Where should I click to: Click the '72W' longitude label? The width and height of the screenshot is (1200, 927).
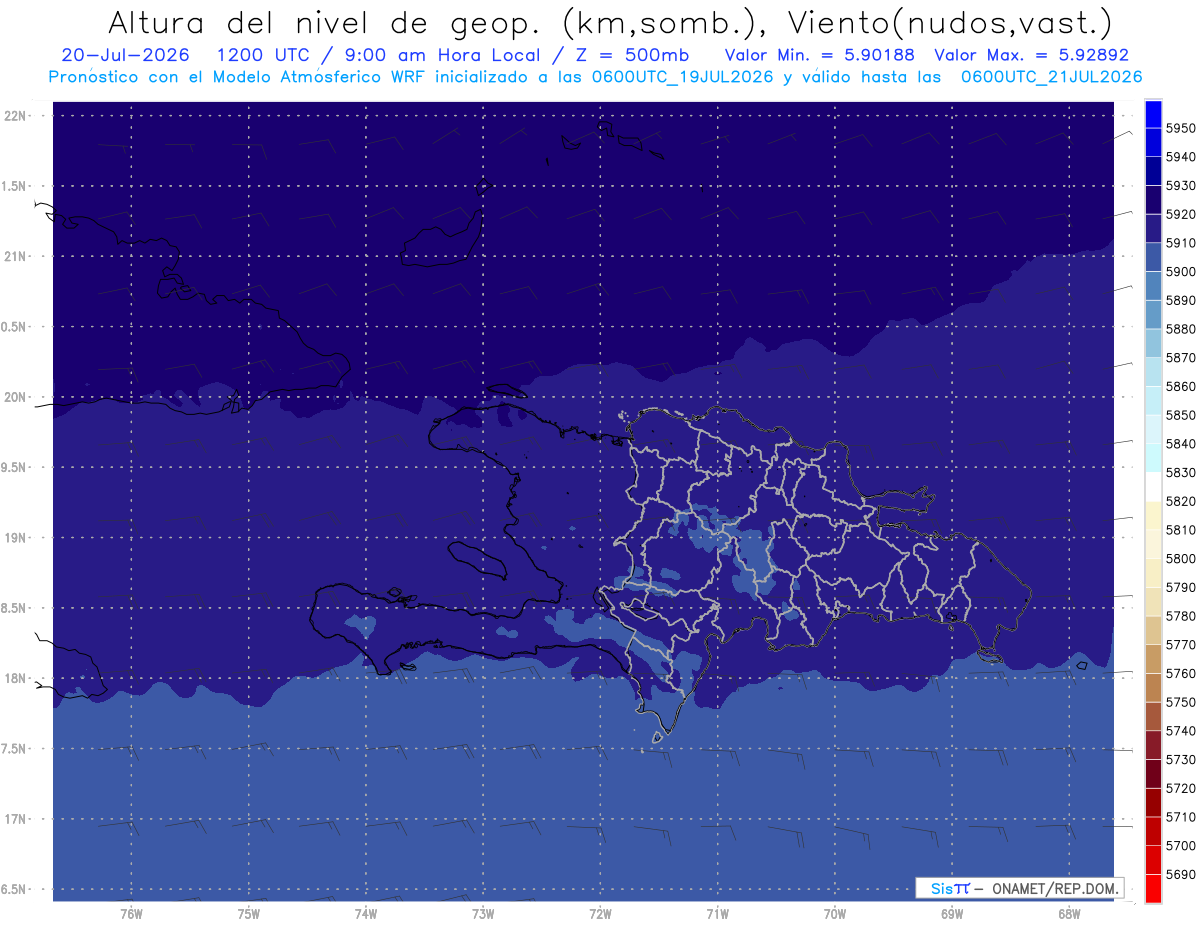tap(600, 914)
